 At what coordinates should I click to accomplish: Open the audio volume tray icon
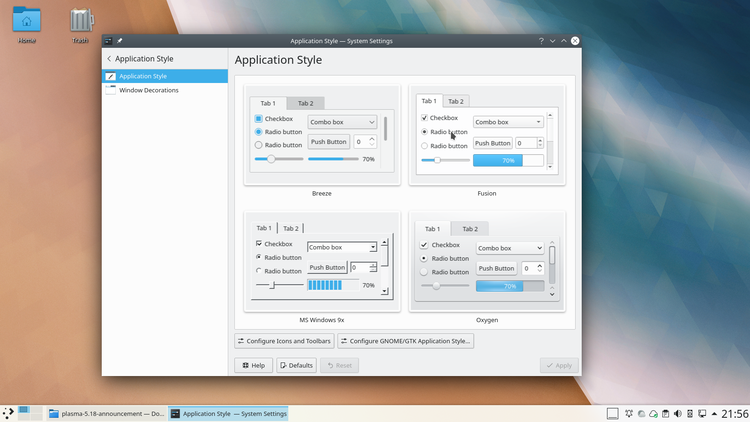[x=678, y=413]
